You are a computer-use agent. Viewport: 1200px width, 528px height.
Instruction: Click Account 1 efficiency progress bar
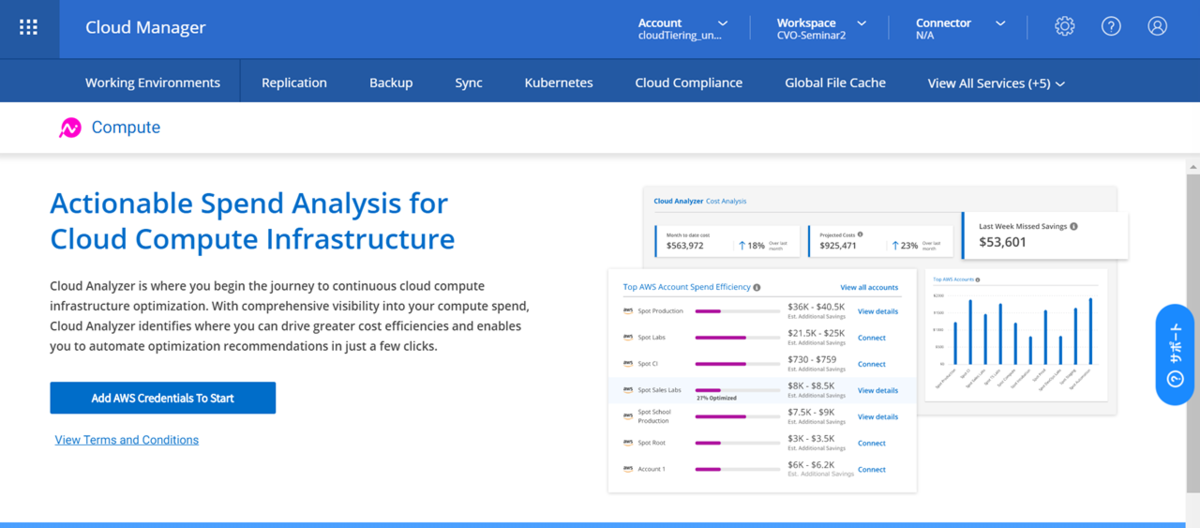pyautogui.click(x=738, y=469)
